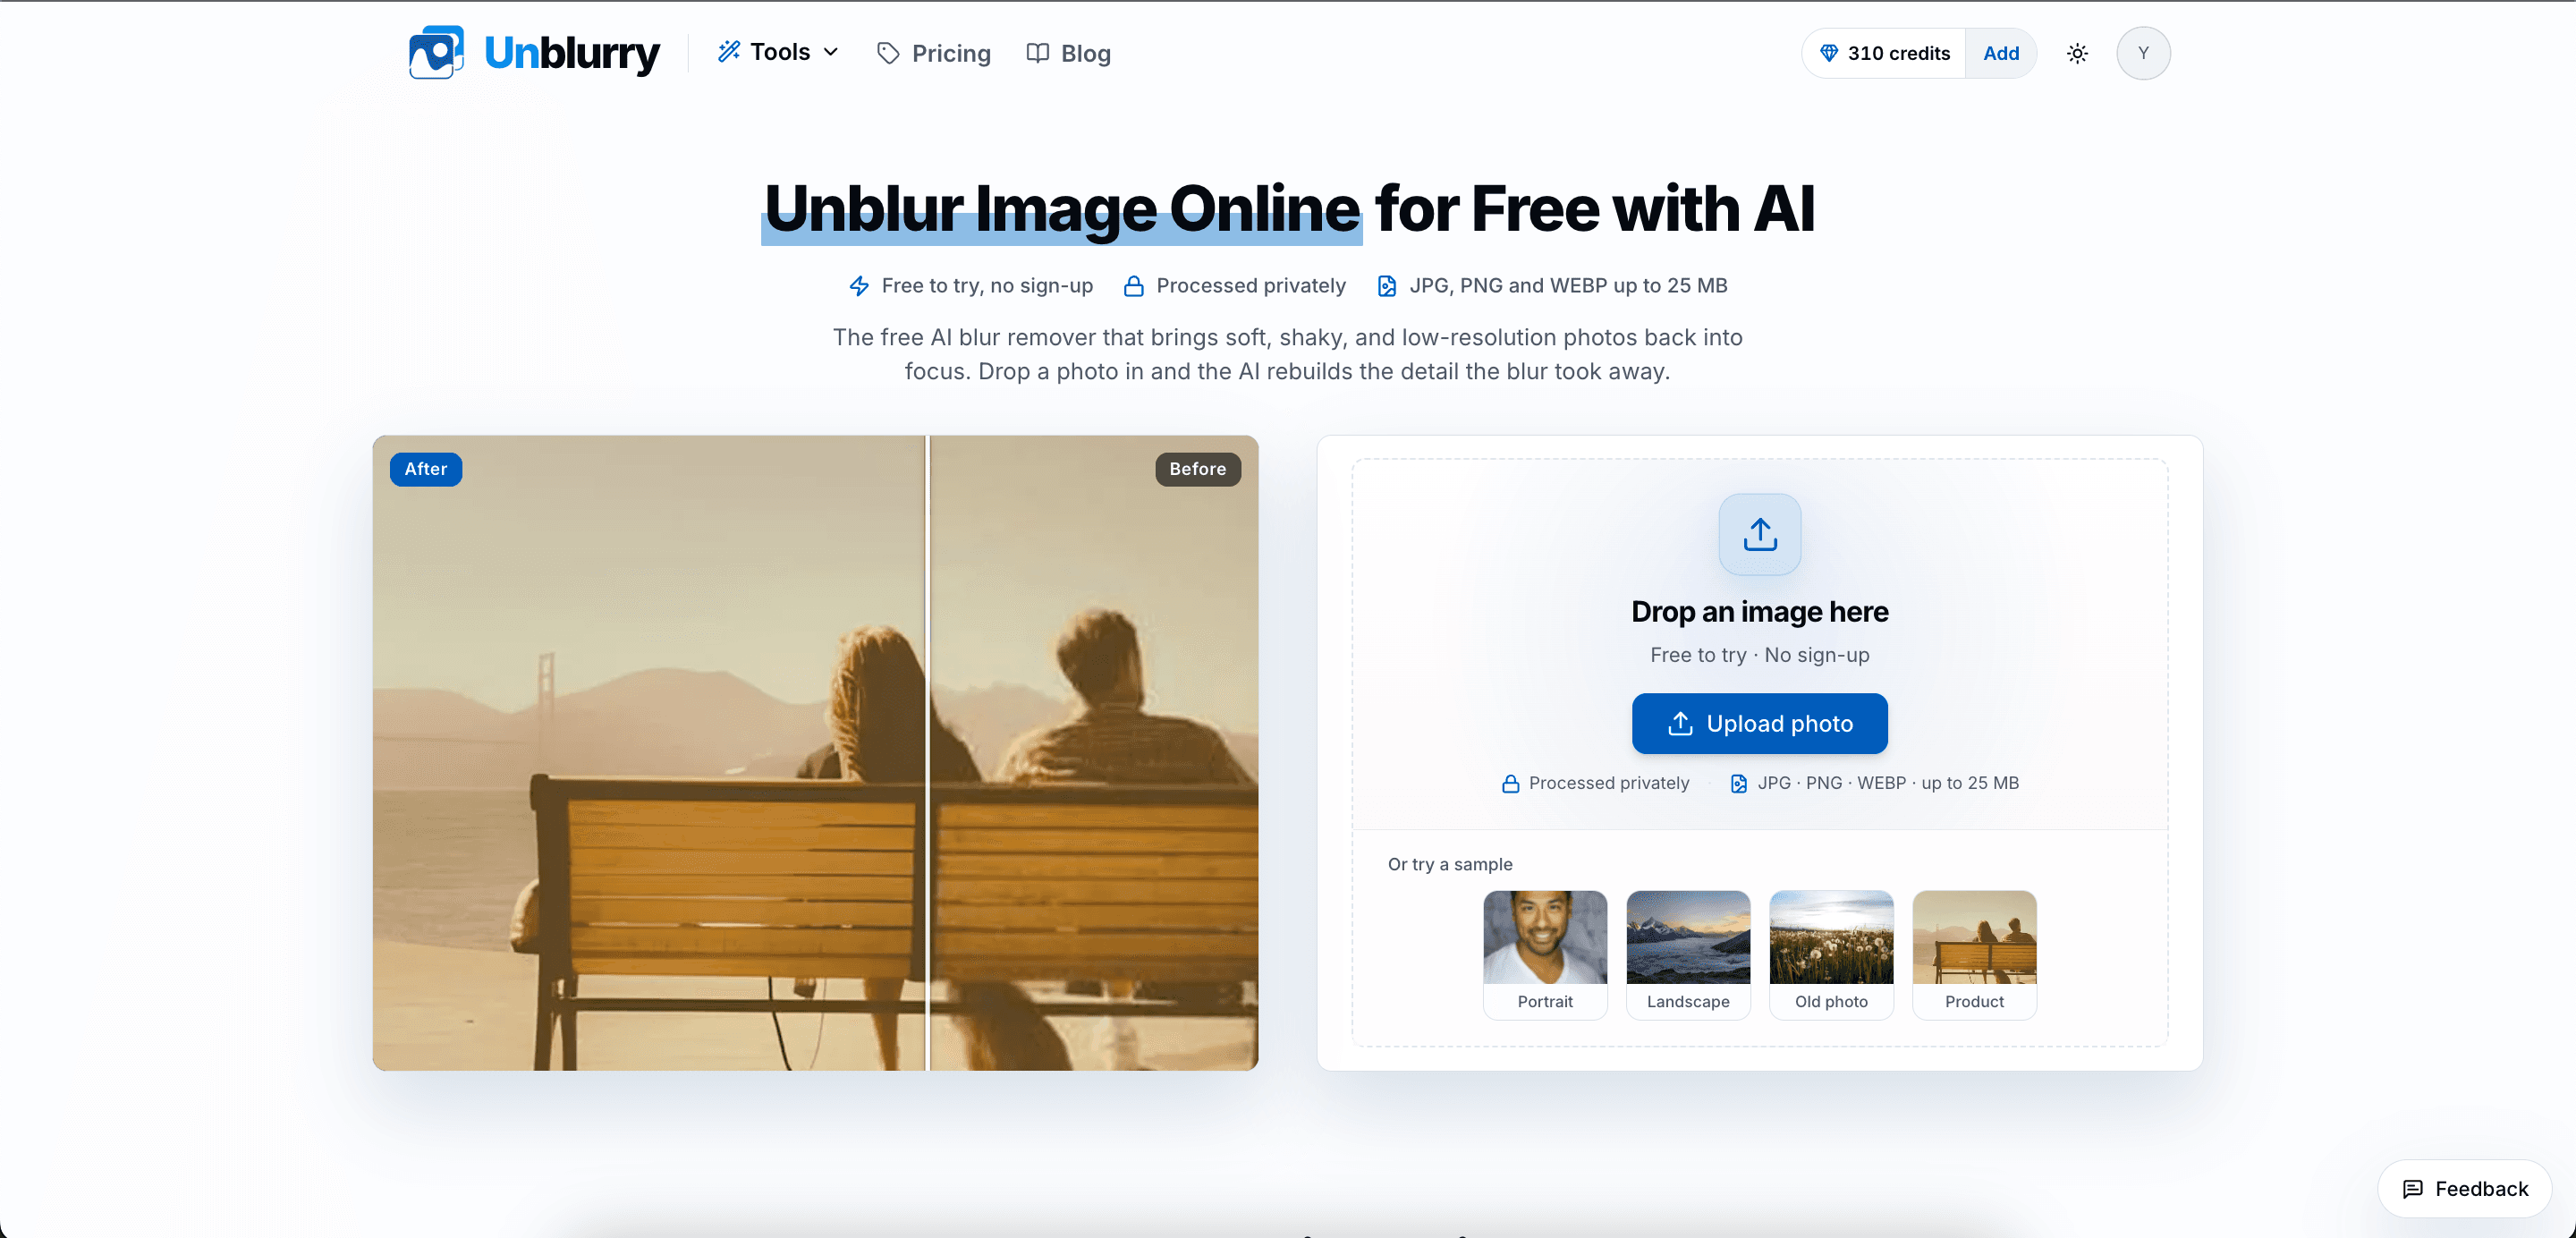
Task: Click the 310 credits indicator
Action: point(1884,53)
